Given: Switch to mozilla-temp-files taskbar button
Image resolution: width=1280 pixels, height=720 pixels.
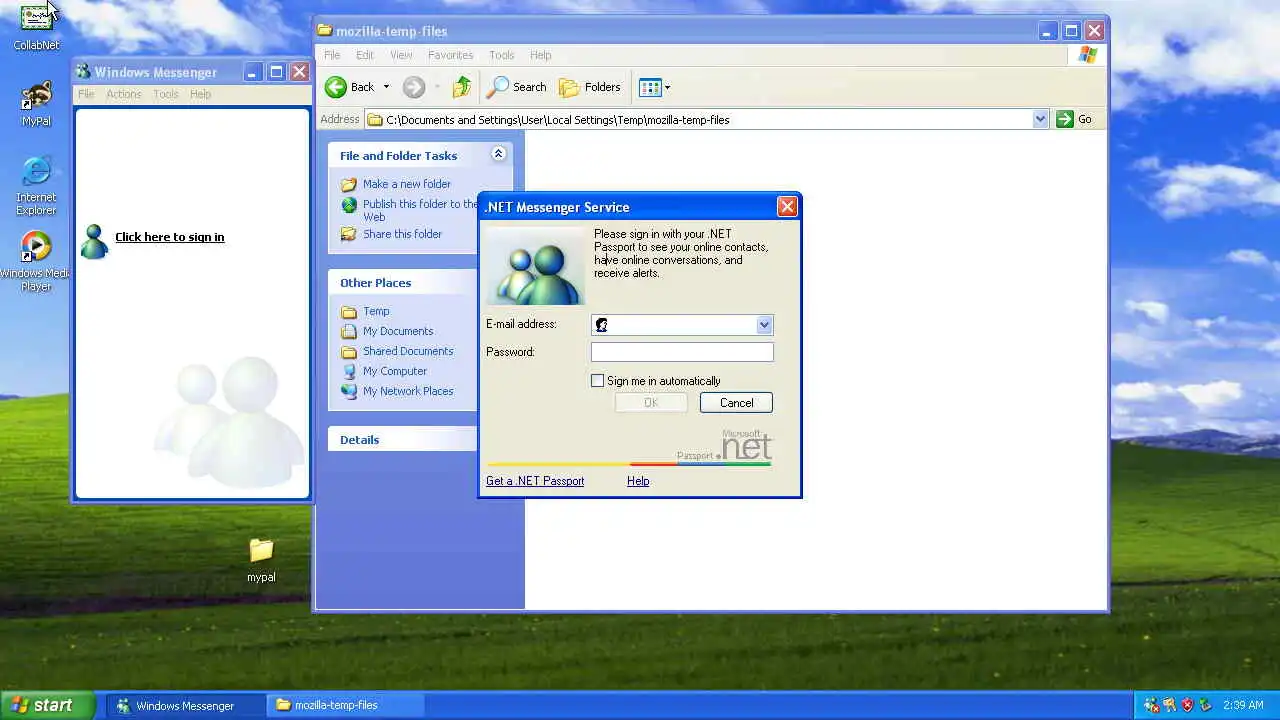Looking at the screenshot, I should (x=346, y=705).
